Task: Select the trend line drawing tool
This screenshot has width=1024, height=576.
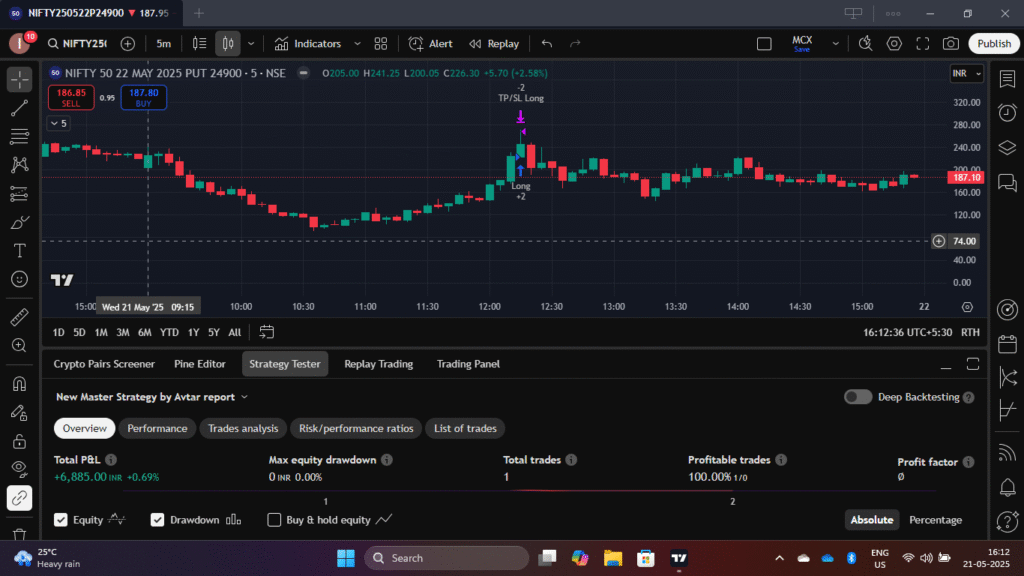Action: tap(20, 108)
